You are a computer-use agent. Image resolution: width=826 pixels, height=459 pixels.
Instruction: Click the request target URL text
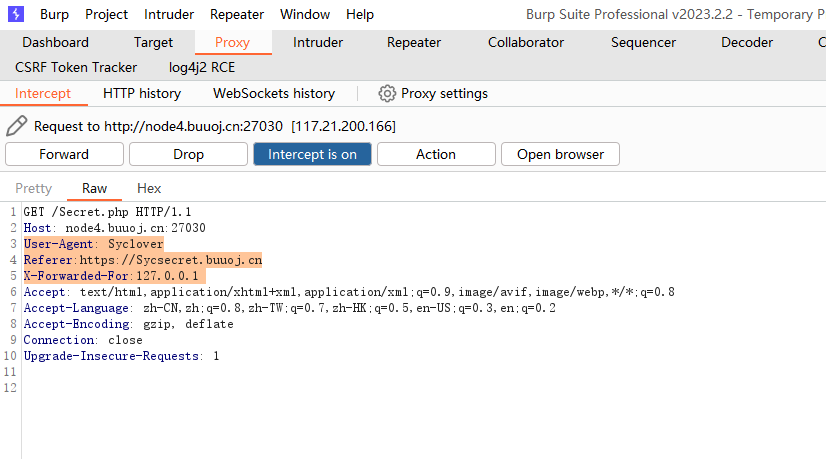193,126
